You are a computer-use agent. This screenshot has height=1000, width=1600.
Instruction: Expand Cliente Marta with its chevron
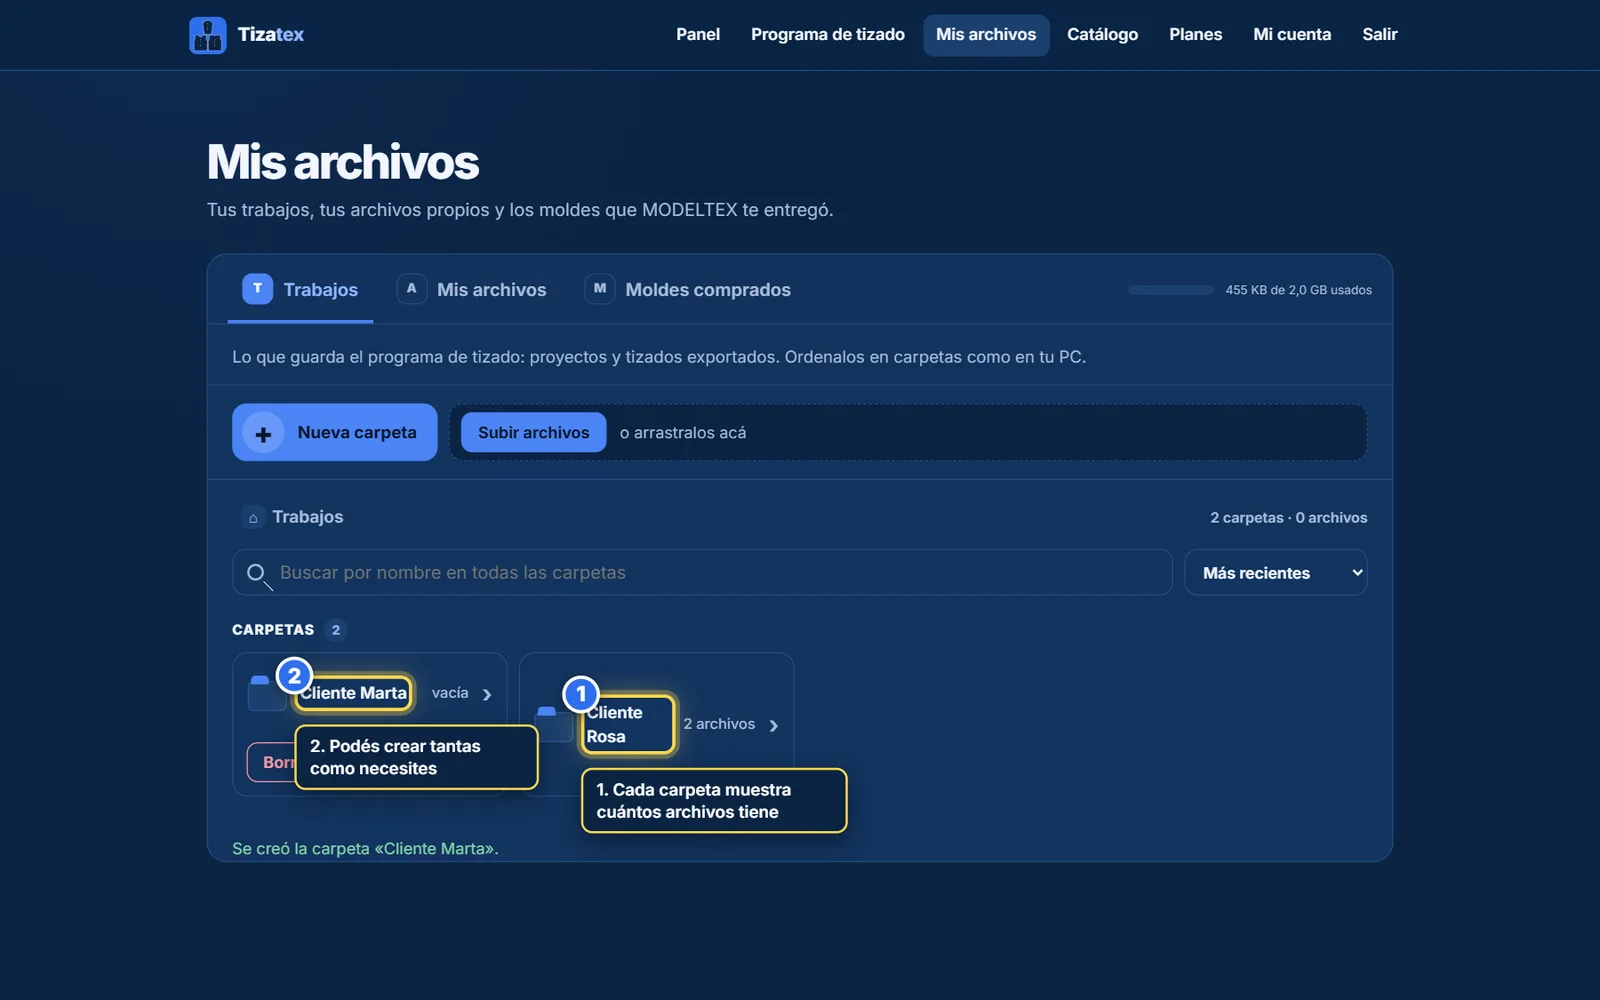click(487, 694)
